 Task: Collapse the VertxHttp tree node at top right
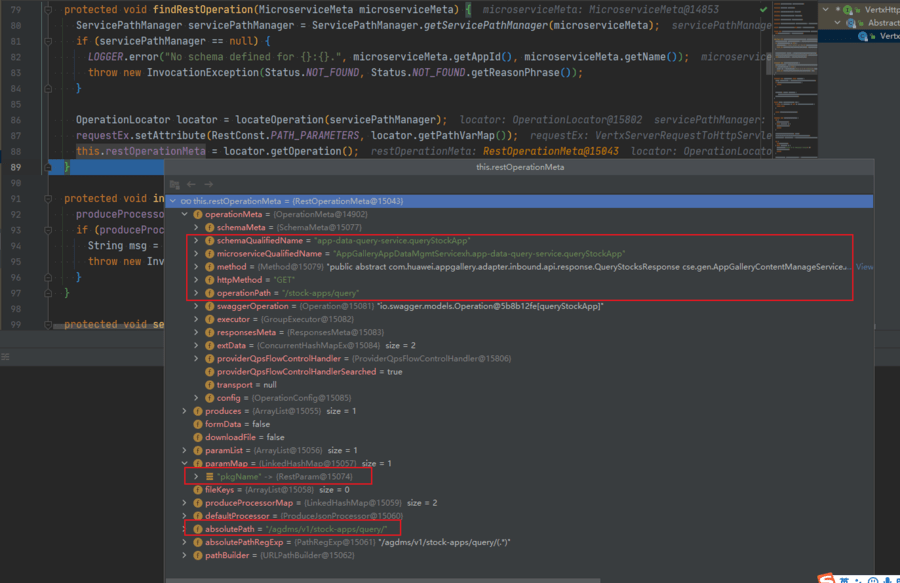click(x=825, y=10)
